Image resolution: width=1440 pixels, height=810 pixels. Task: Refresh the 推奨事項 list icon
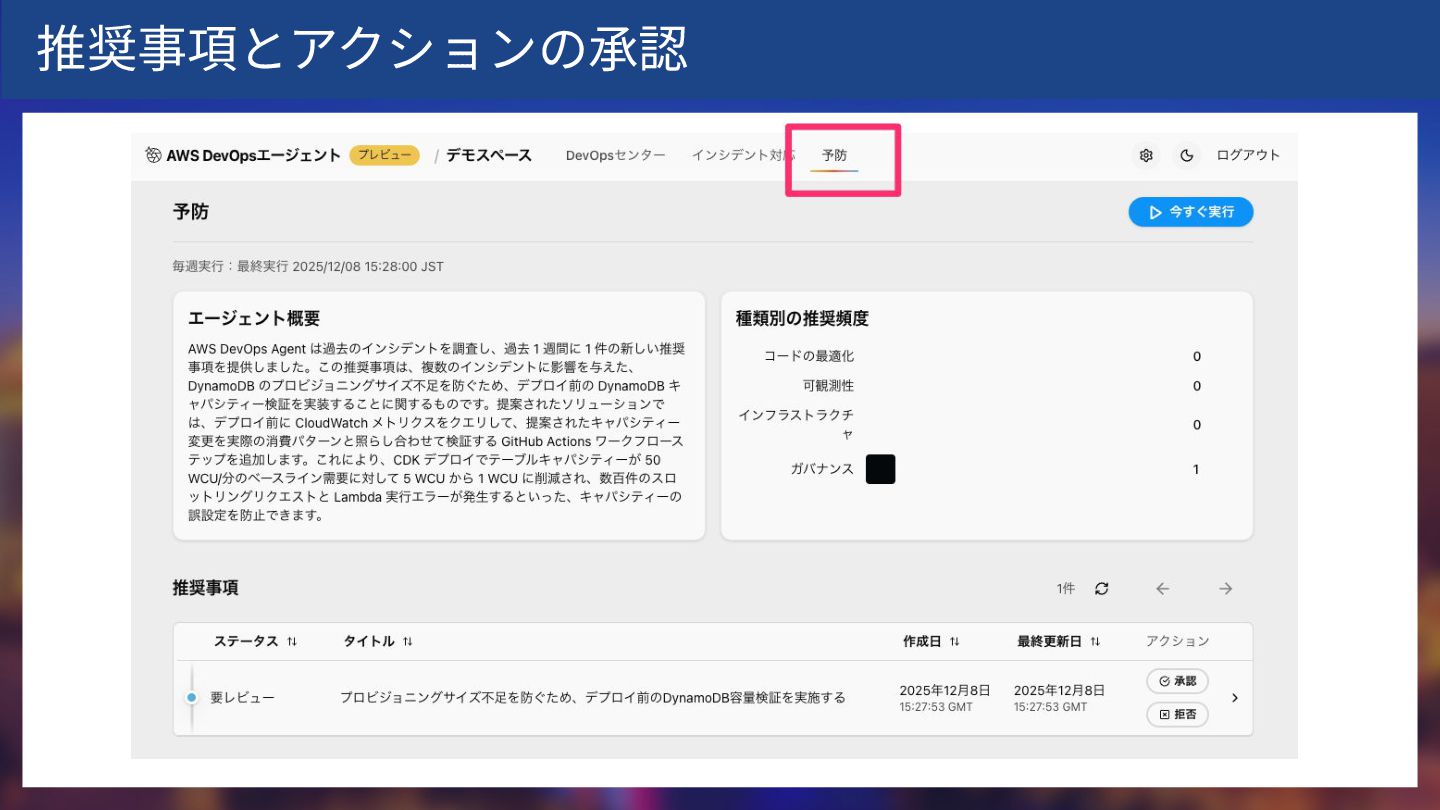click(1101, 589)
